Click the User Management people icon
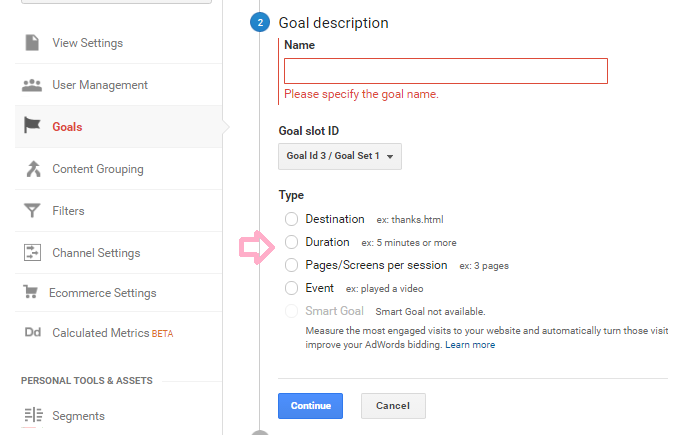The height and width of the screenshot is (435, 680). pos(32,85)
